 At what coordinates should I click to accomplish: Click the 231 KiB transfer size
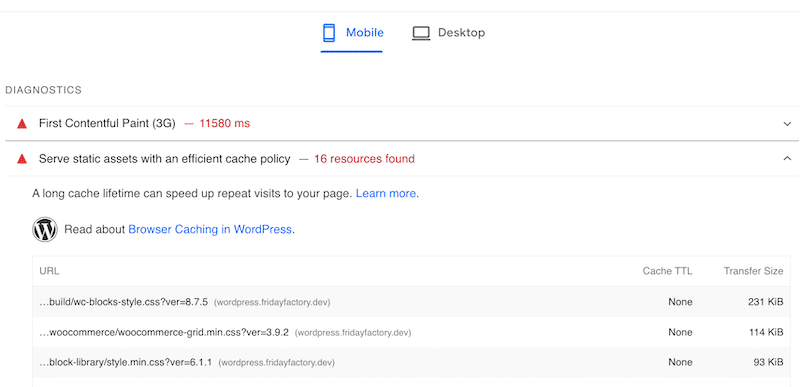(766, 302)
